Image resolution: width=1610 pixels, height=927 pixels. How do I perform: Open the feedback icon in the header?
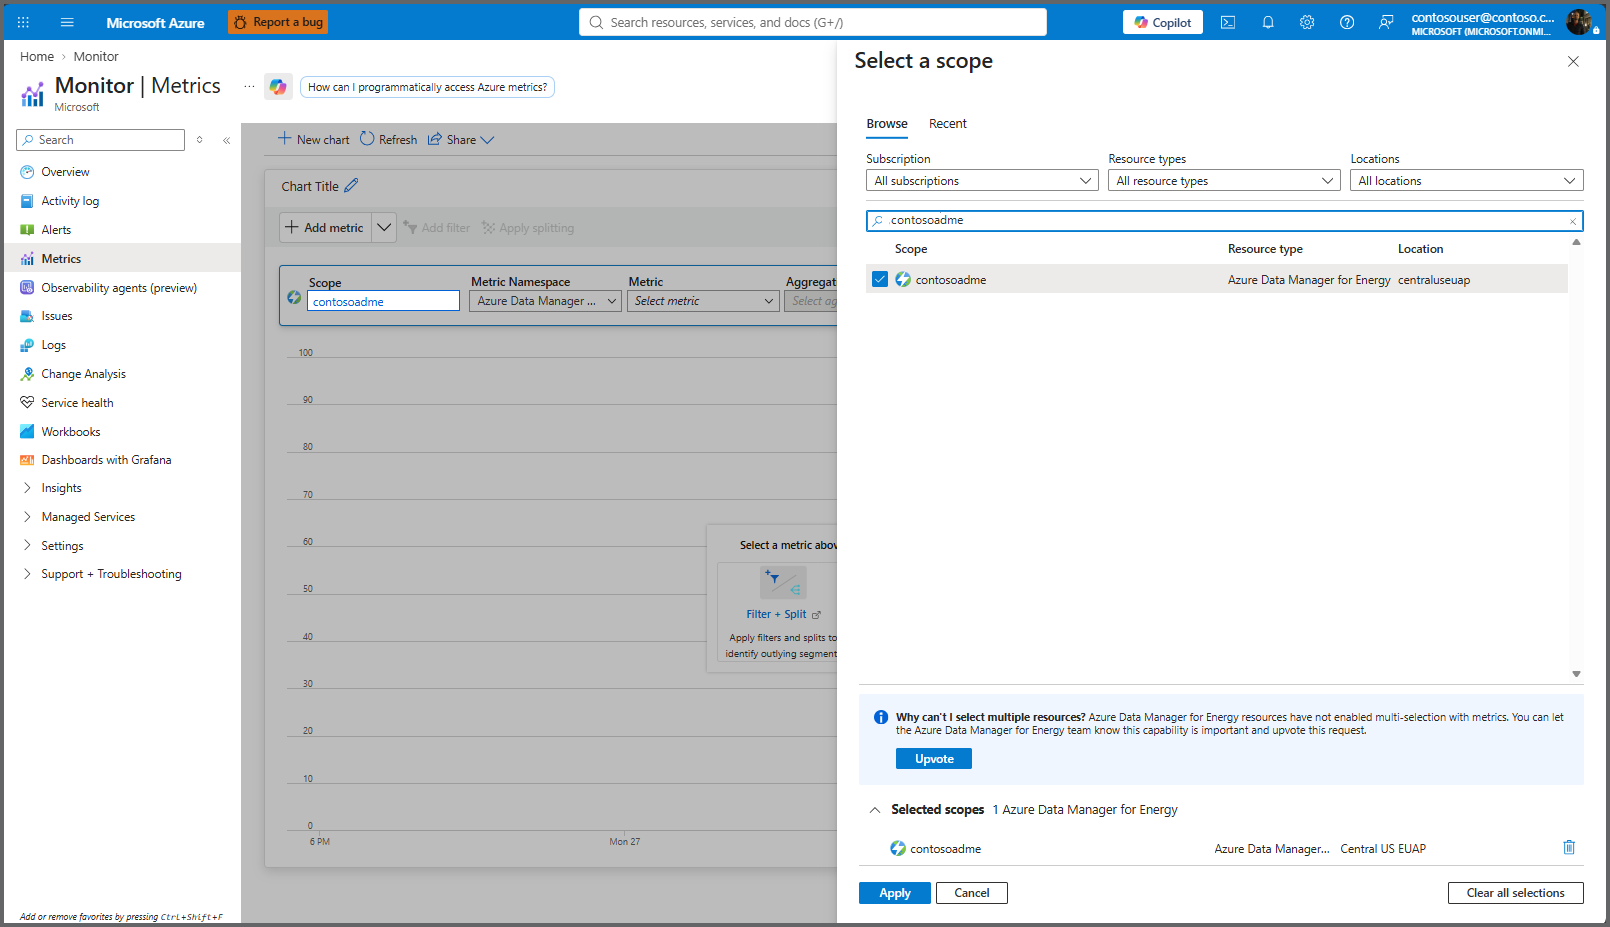point(1386,22)
